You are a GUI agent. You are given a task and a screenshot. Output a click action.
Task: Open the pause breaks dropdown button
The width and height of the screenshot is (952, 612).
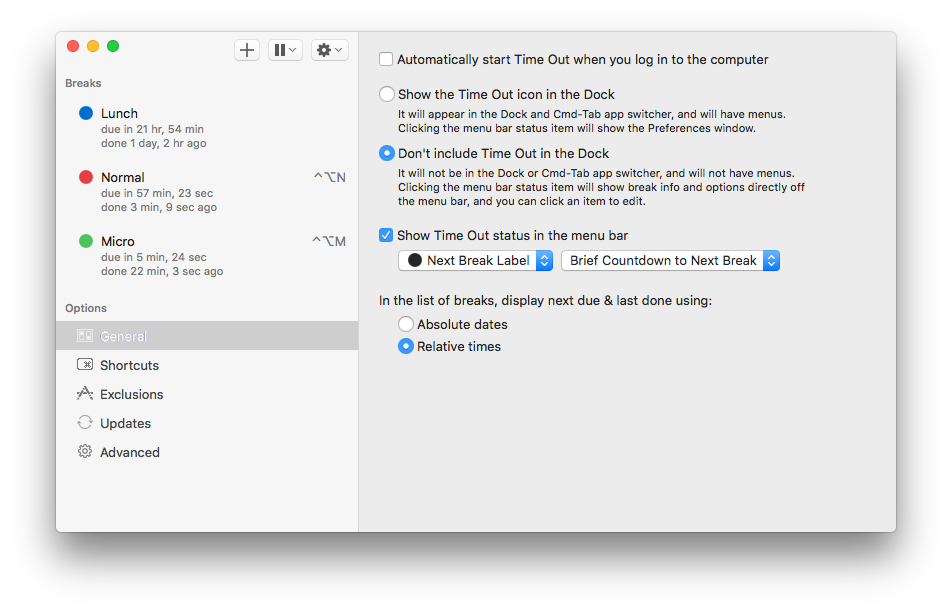click(285, 50)
